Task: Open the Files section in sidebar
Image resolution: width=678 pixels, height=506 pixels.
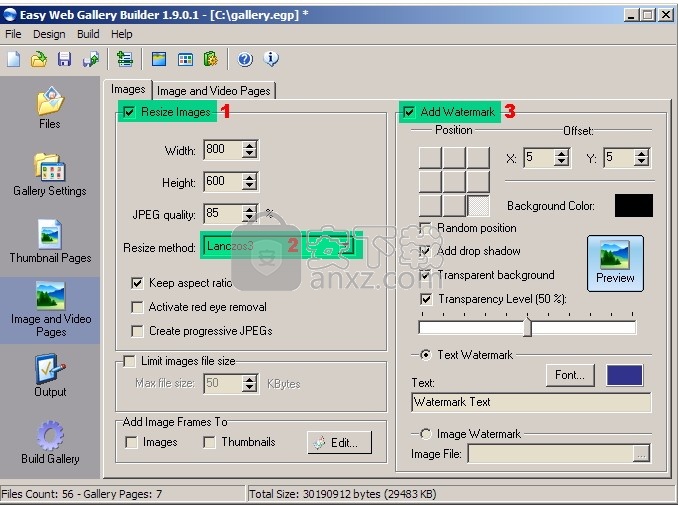Action: 50,108
